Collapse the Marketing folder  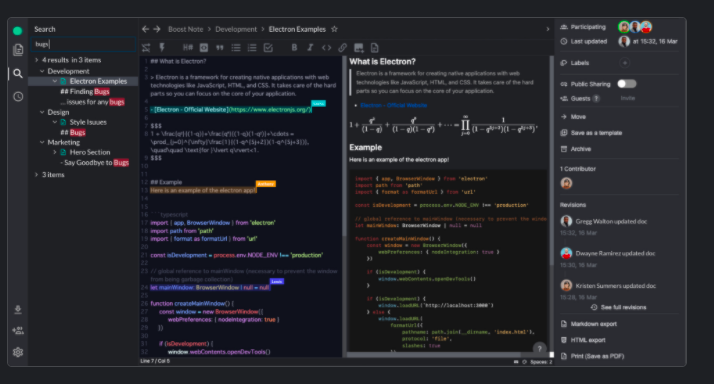[x=42, y=142]
